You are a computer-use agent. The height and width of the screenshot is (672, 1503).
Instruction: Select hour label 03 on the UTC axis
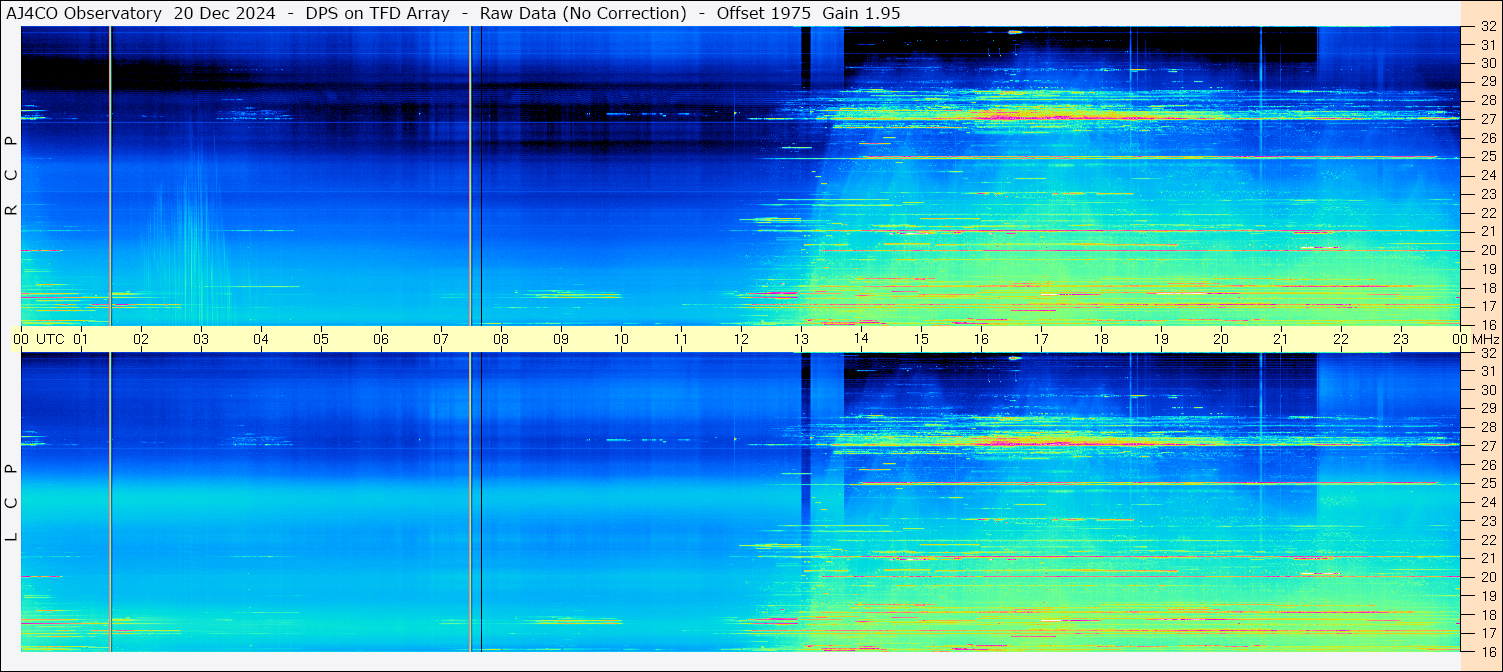coord(201,339)
